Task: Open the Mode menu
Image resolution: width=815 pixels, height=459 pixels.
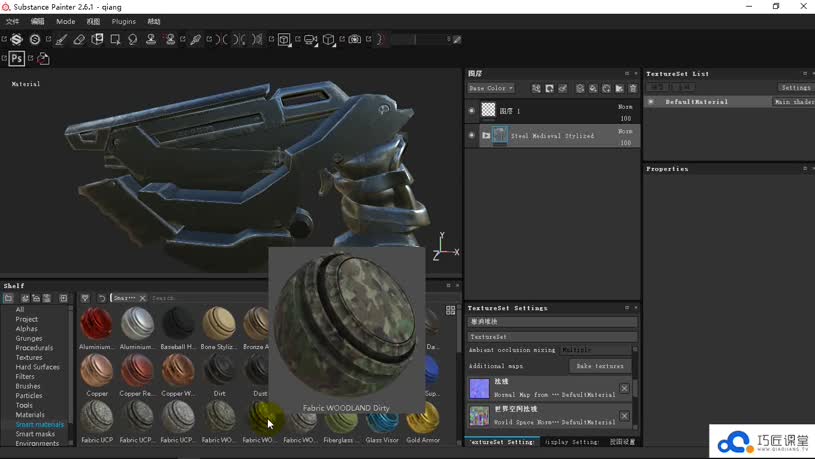Action: [x=65, y=21]
